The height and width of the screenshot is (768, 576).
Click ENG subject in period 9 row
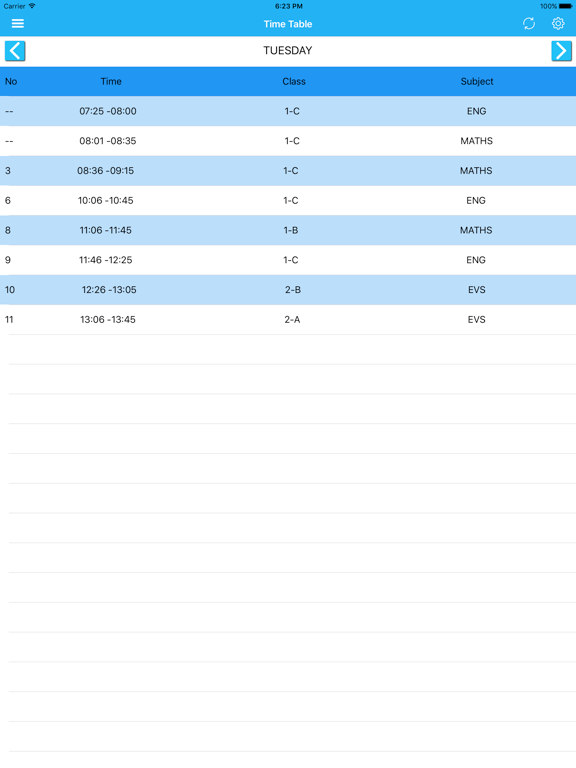pos(476,260)
